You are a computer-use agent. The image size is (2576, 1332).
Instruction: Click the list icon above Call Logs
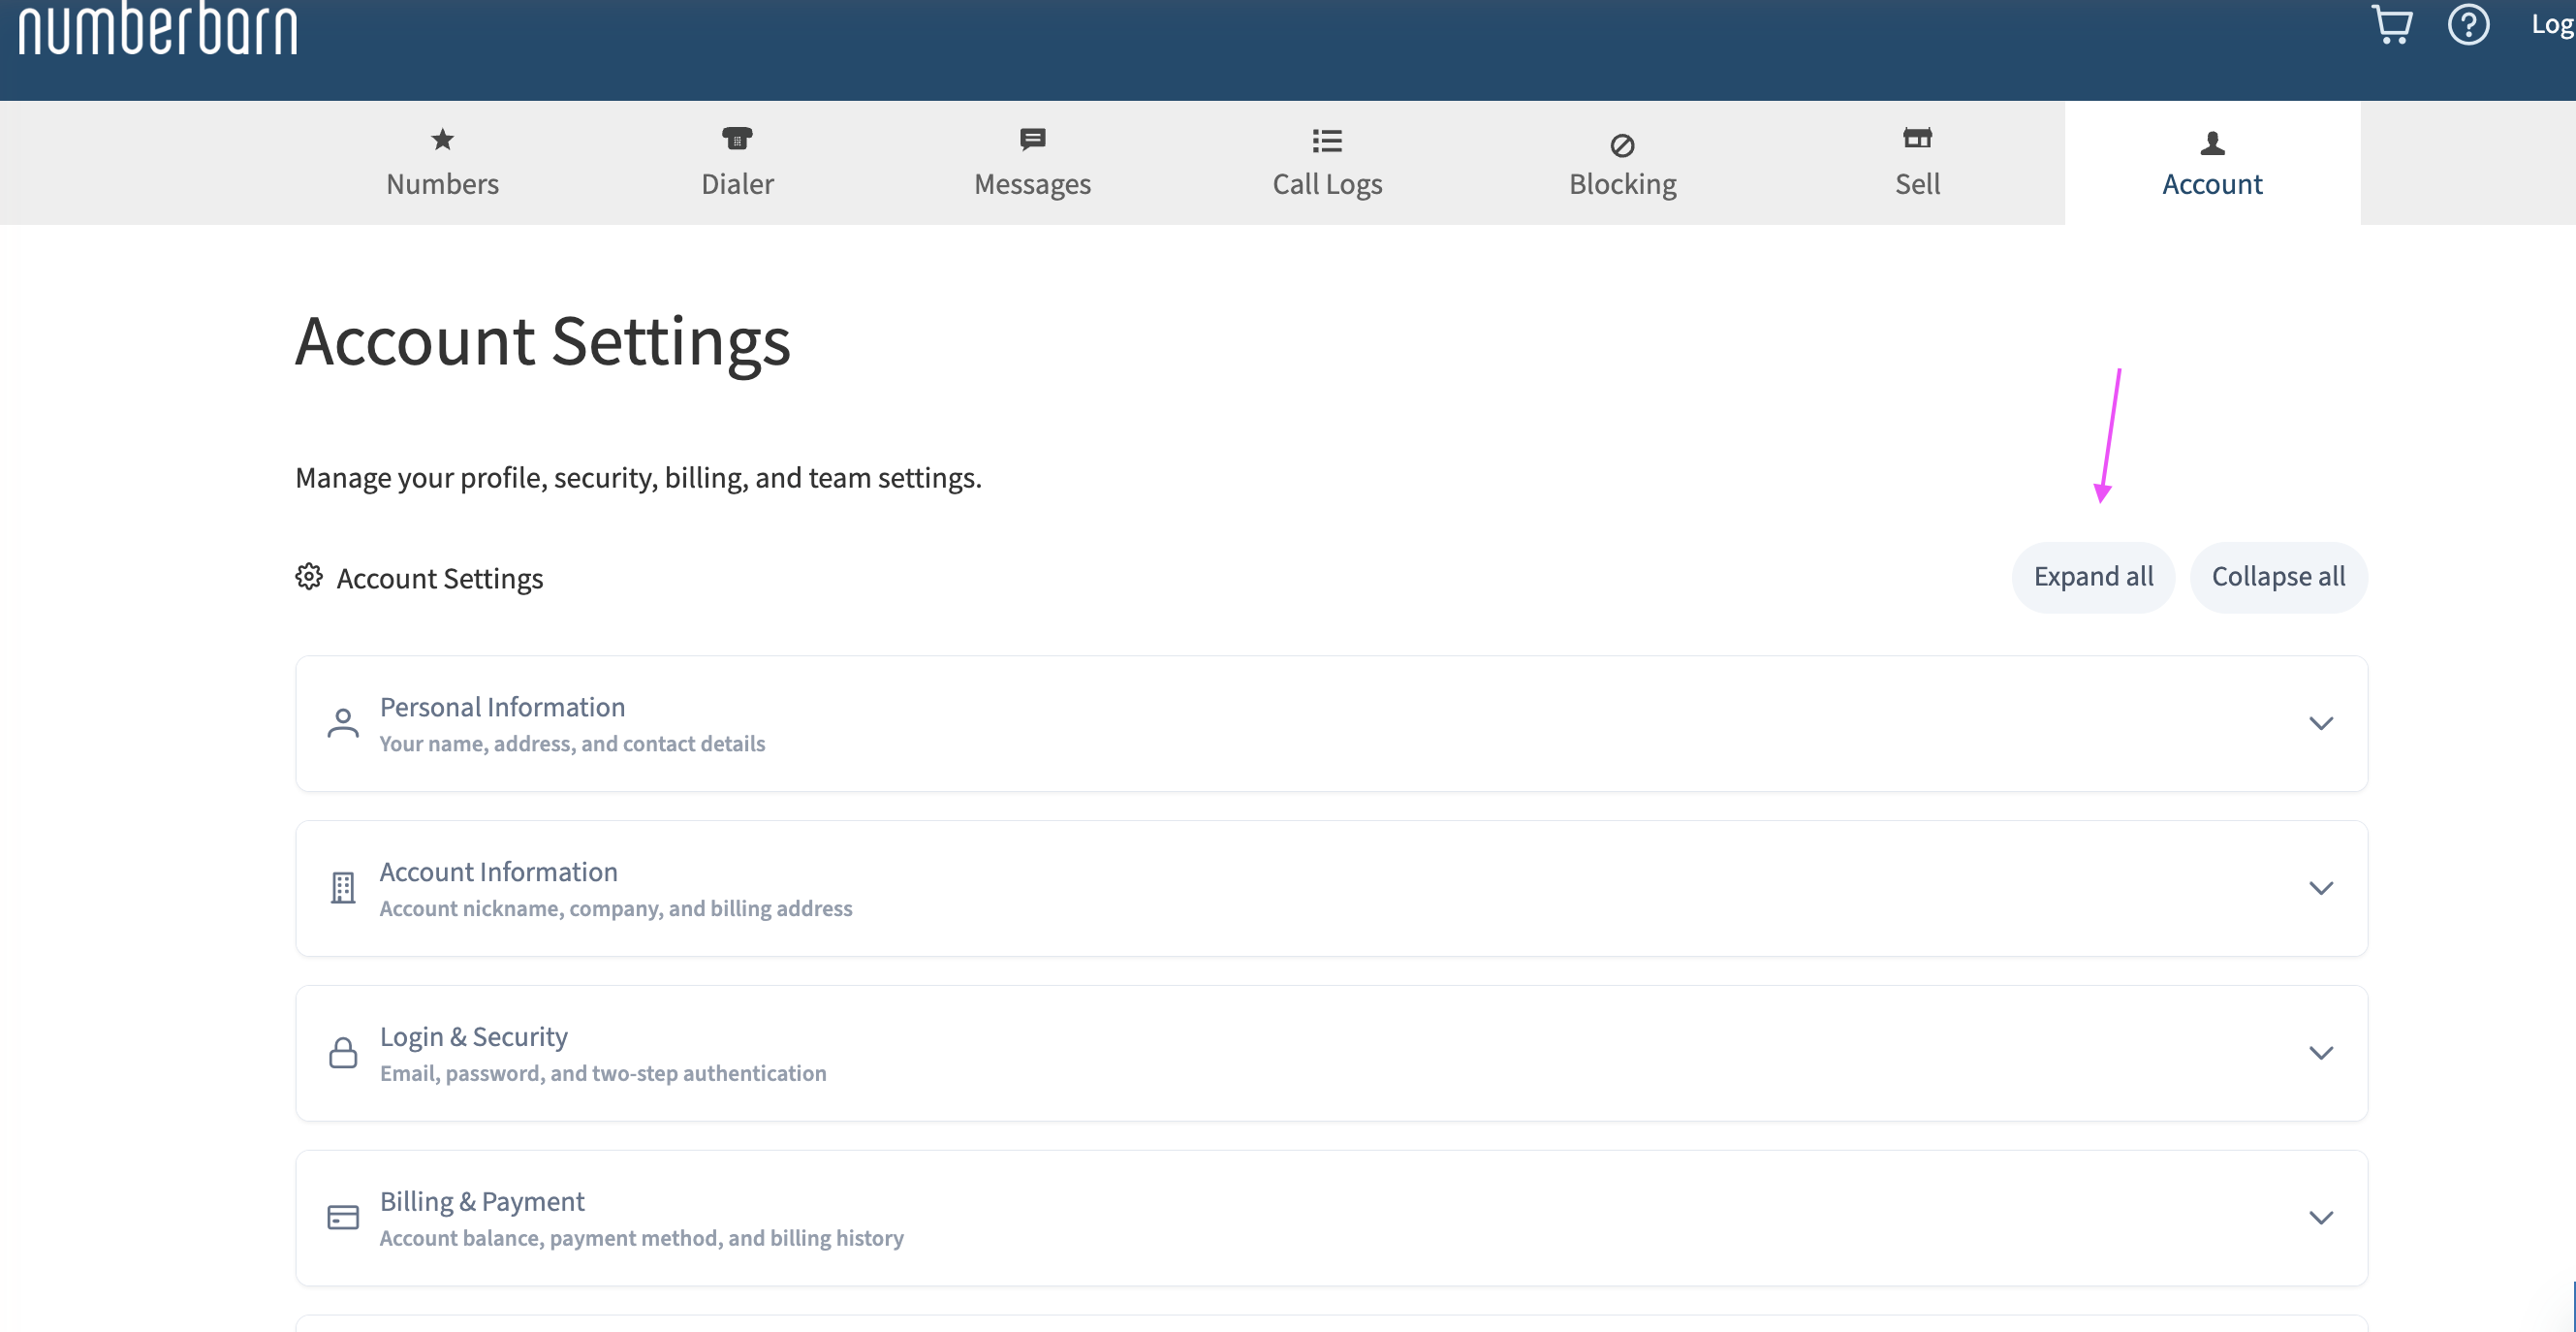pos(1327,140)
